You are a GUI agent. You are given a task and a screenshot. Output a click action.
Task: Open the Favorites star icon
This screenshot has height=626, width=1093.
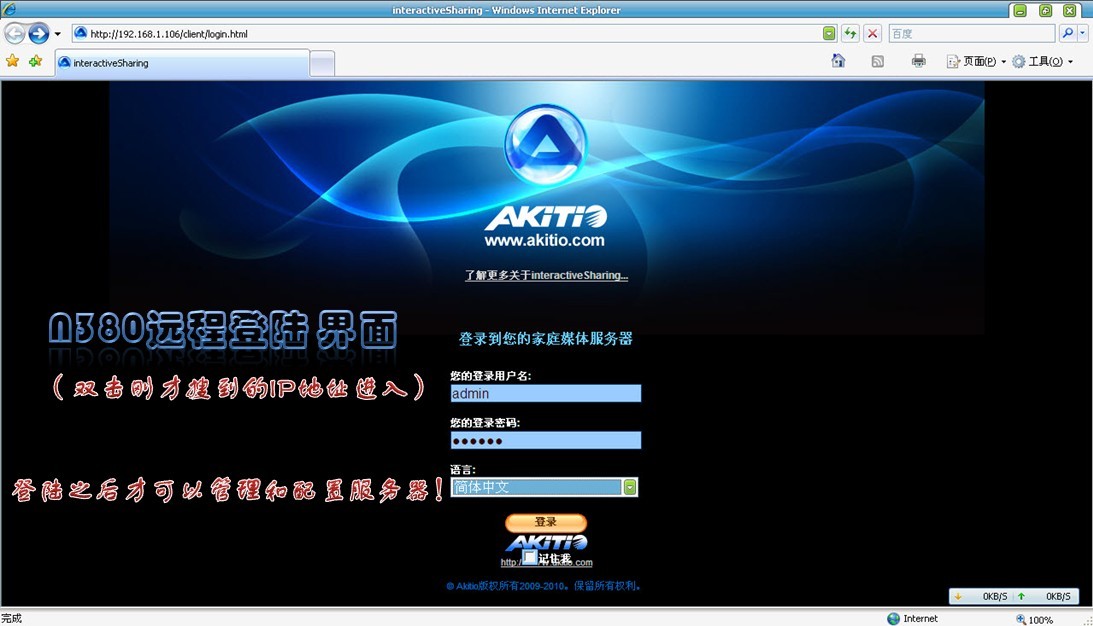(x=13, y=61)
